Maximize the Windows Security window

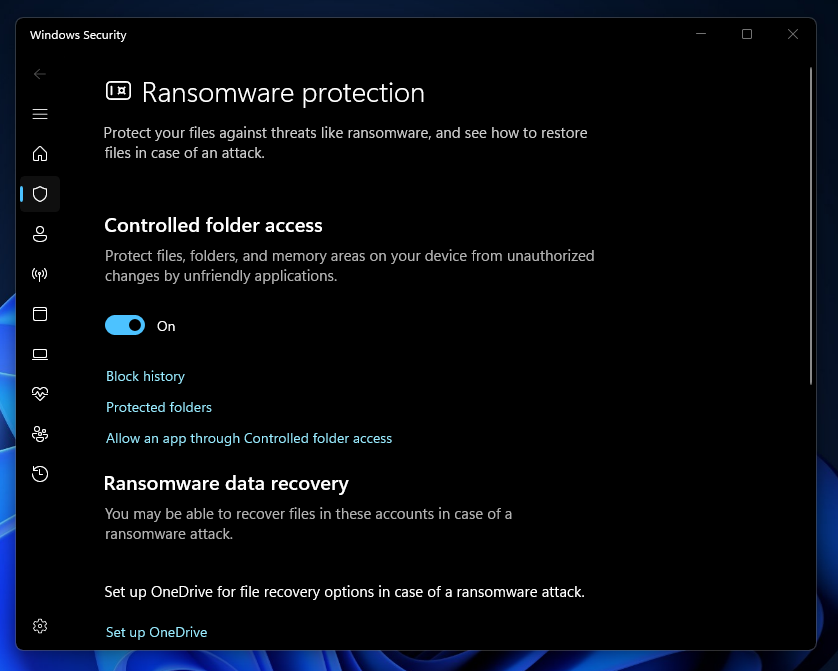(747, 34)
